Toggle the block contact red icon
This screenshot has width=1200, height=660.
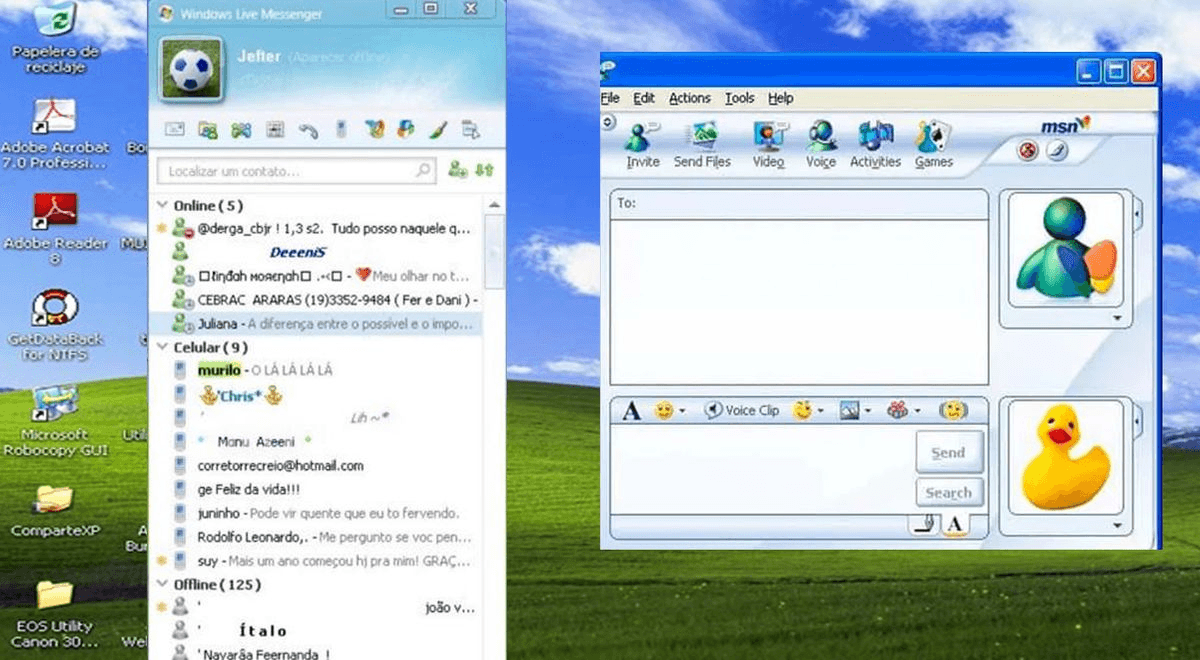click(x=1027, y=150)
